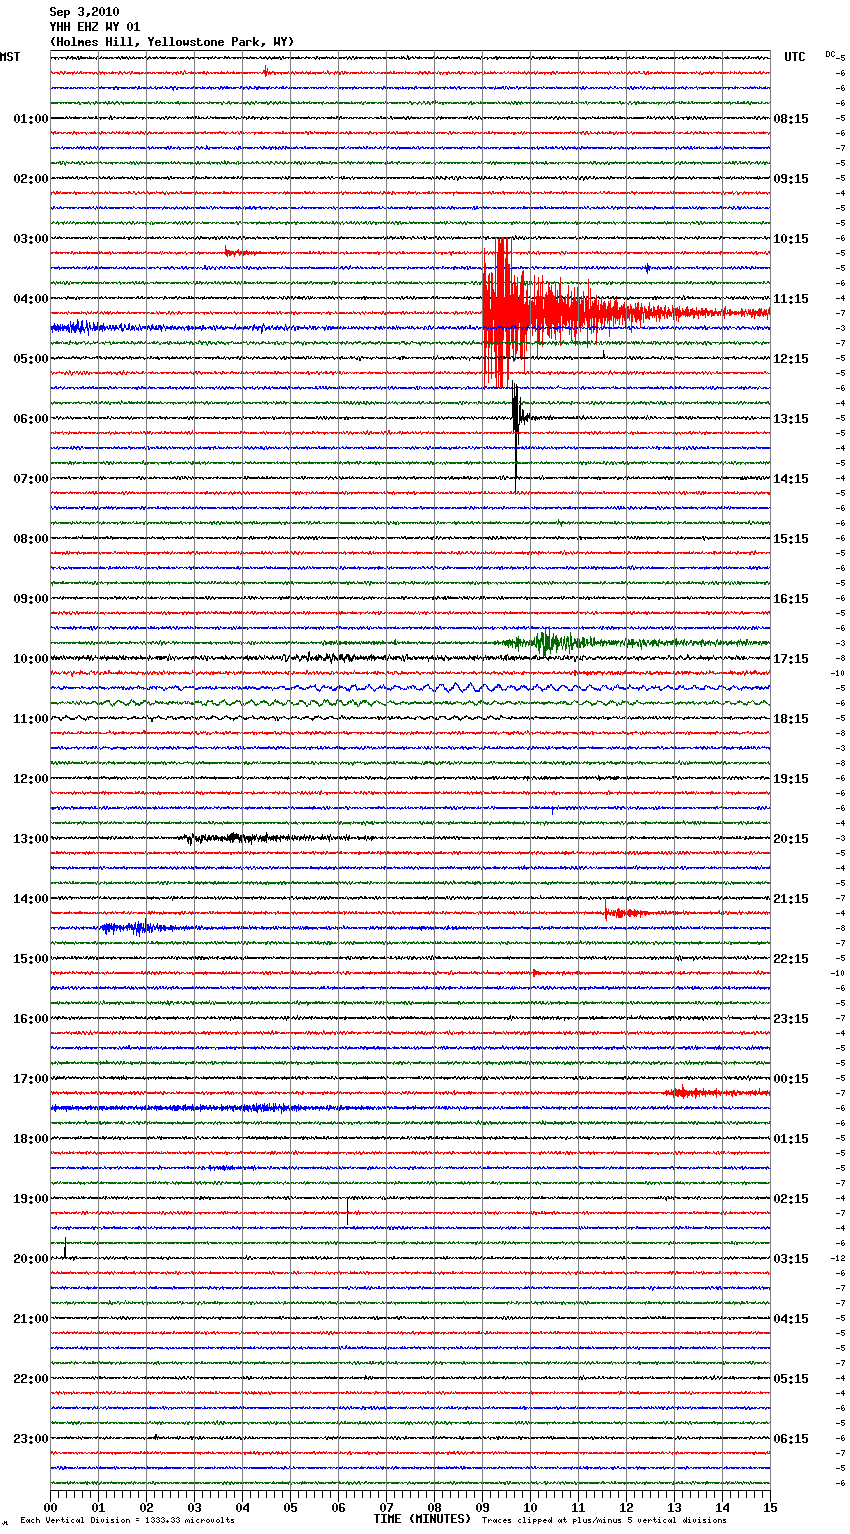Click the station code "YHH EHZ WY 01"
Screen dimensions: 850x1534
[95, 27]
